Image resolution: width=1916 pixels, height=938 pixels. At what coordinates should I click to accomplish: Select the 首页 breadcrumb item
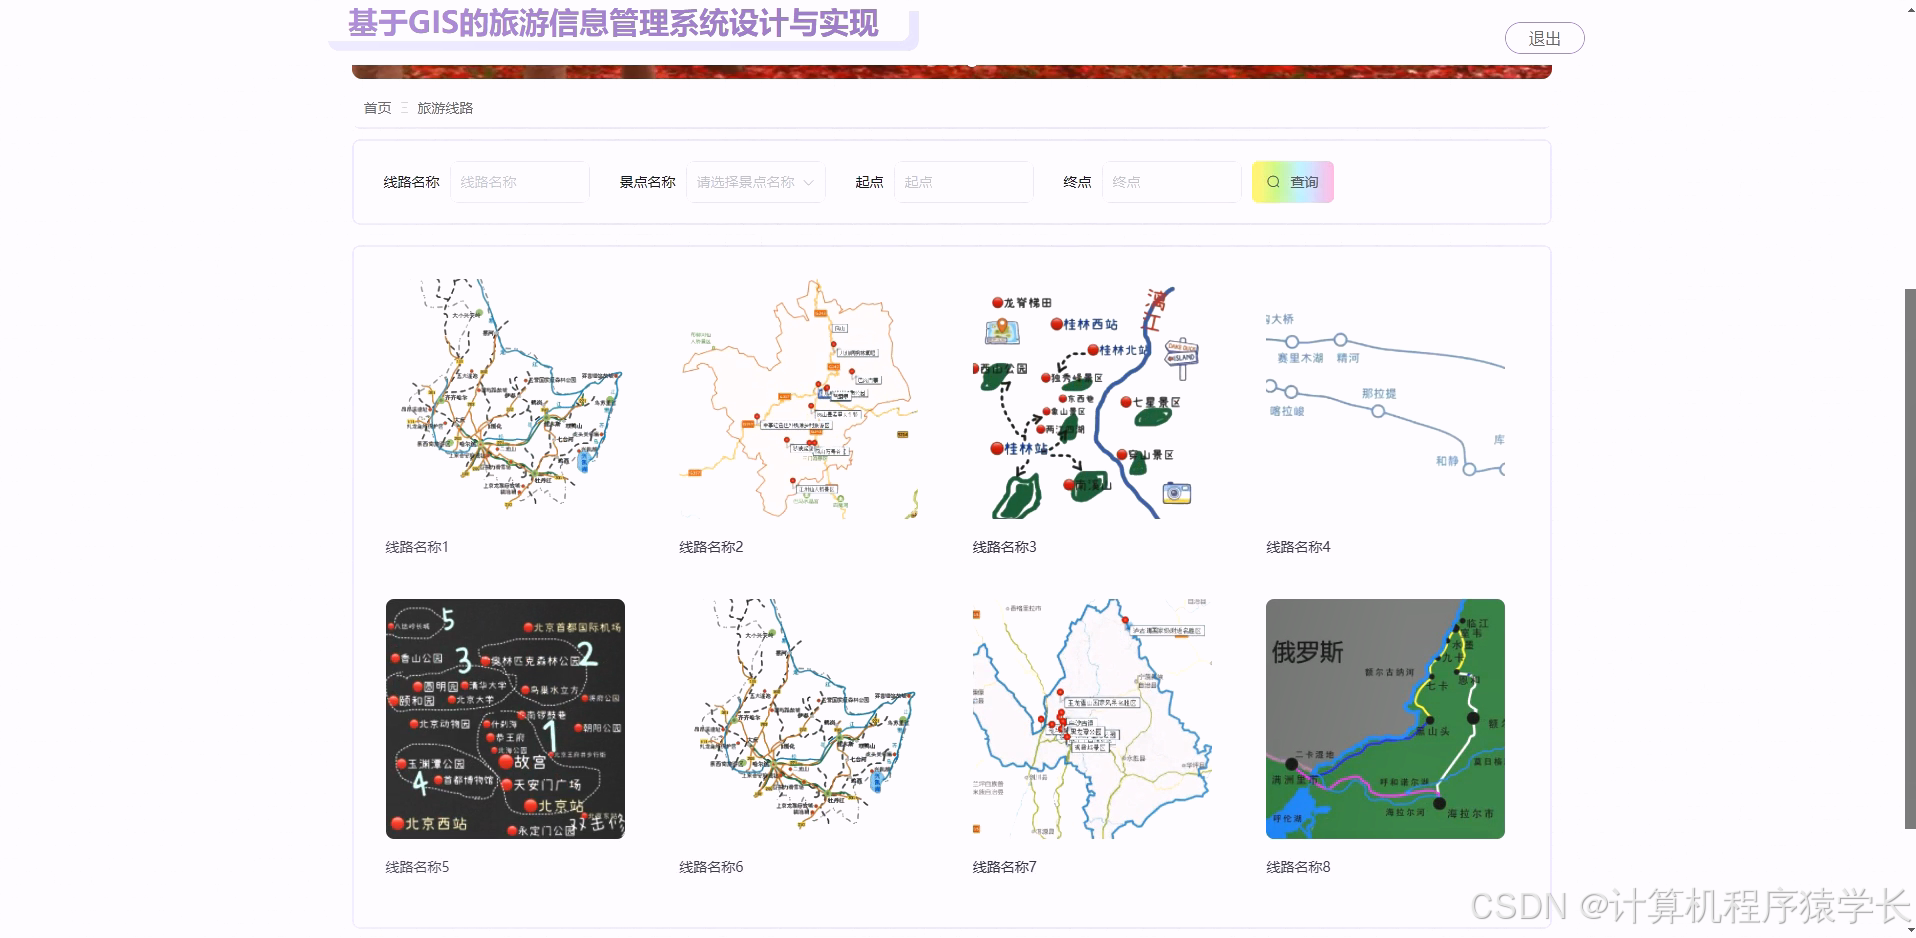(377, 108)
